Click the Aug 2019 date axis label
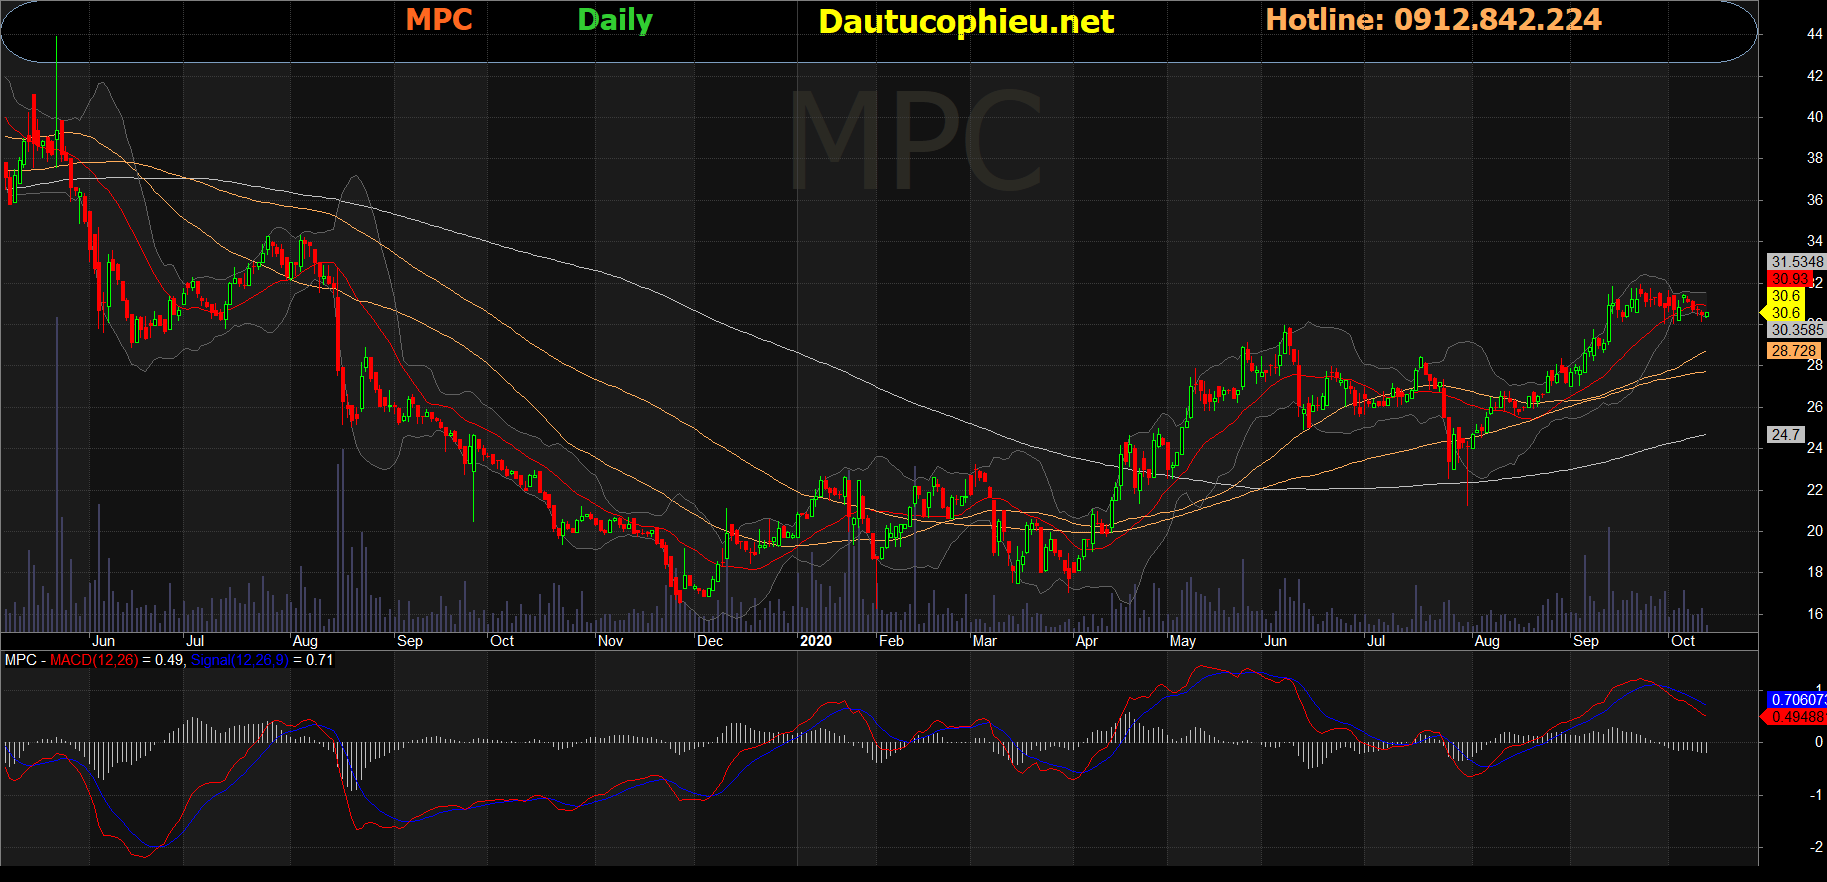 click(x=305, y=641)
